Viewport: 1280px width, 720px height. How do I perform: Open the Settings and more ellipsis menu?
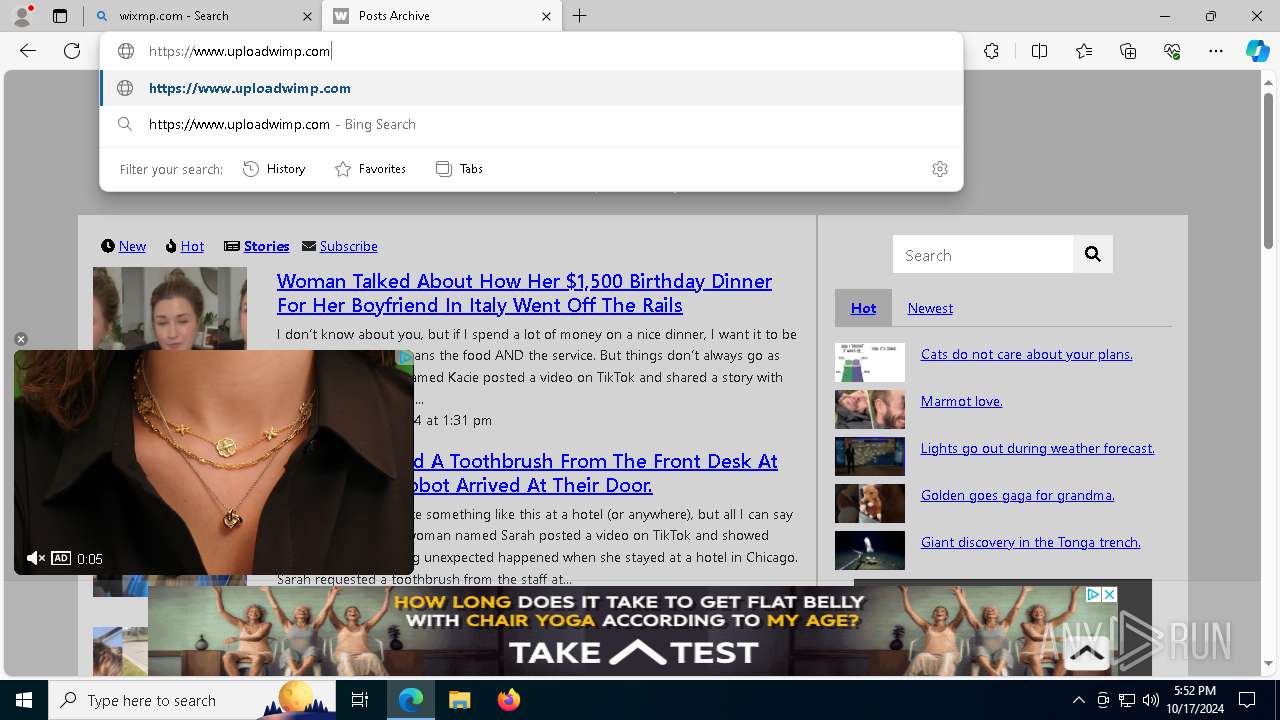[x=1216, y=51]
